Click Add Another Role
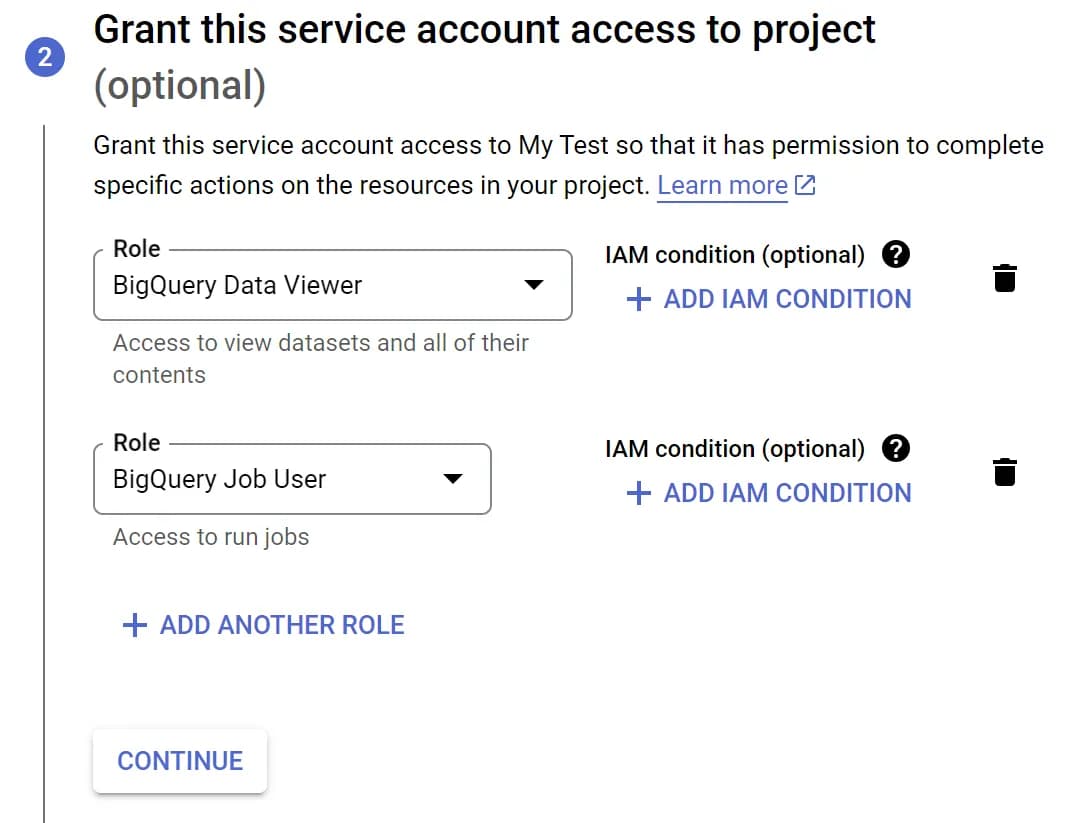1074x823 pixels. point(264,625)
